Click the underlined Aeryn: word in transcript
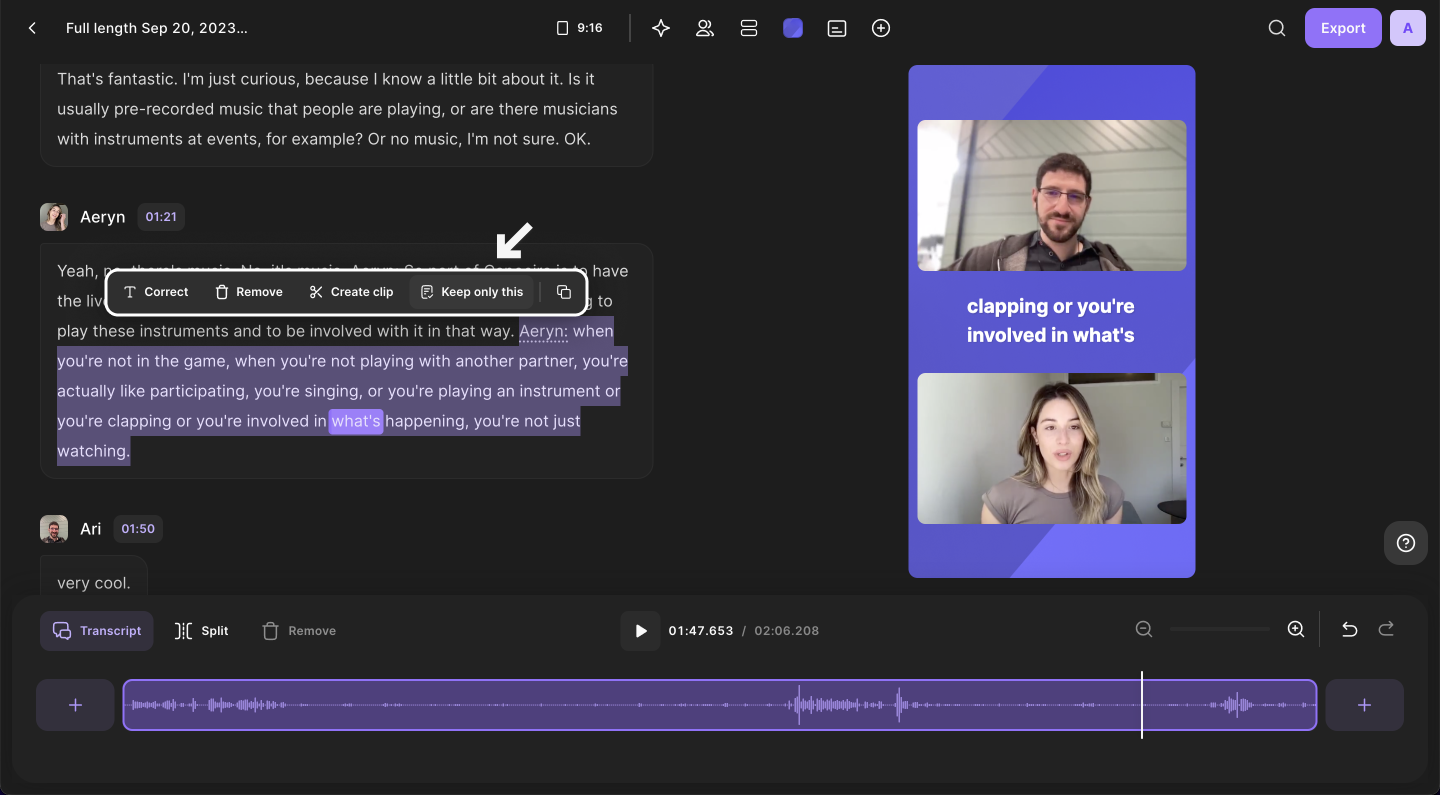Screen dimensions: 1440x795 pyautogui.click(x=544, y=331)
